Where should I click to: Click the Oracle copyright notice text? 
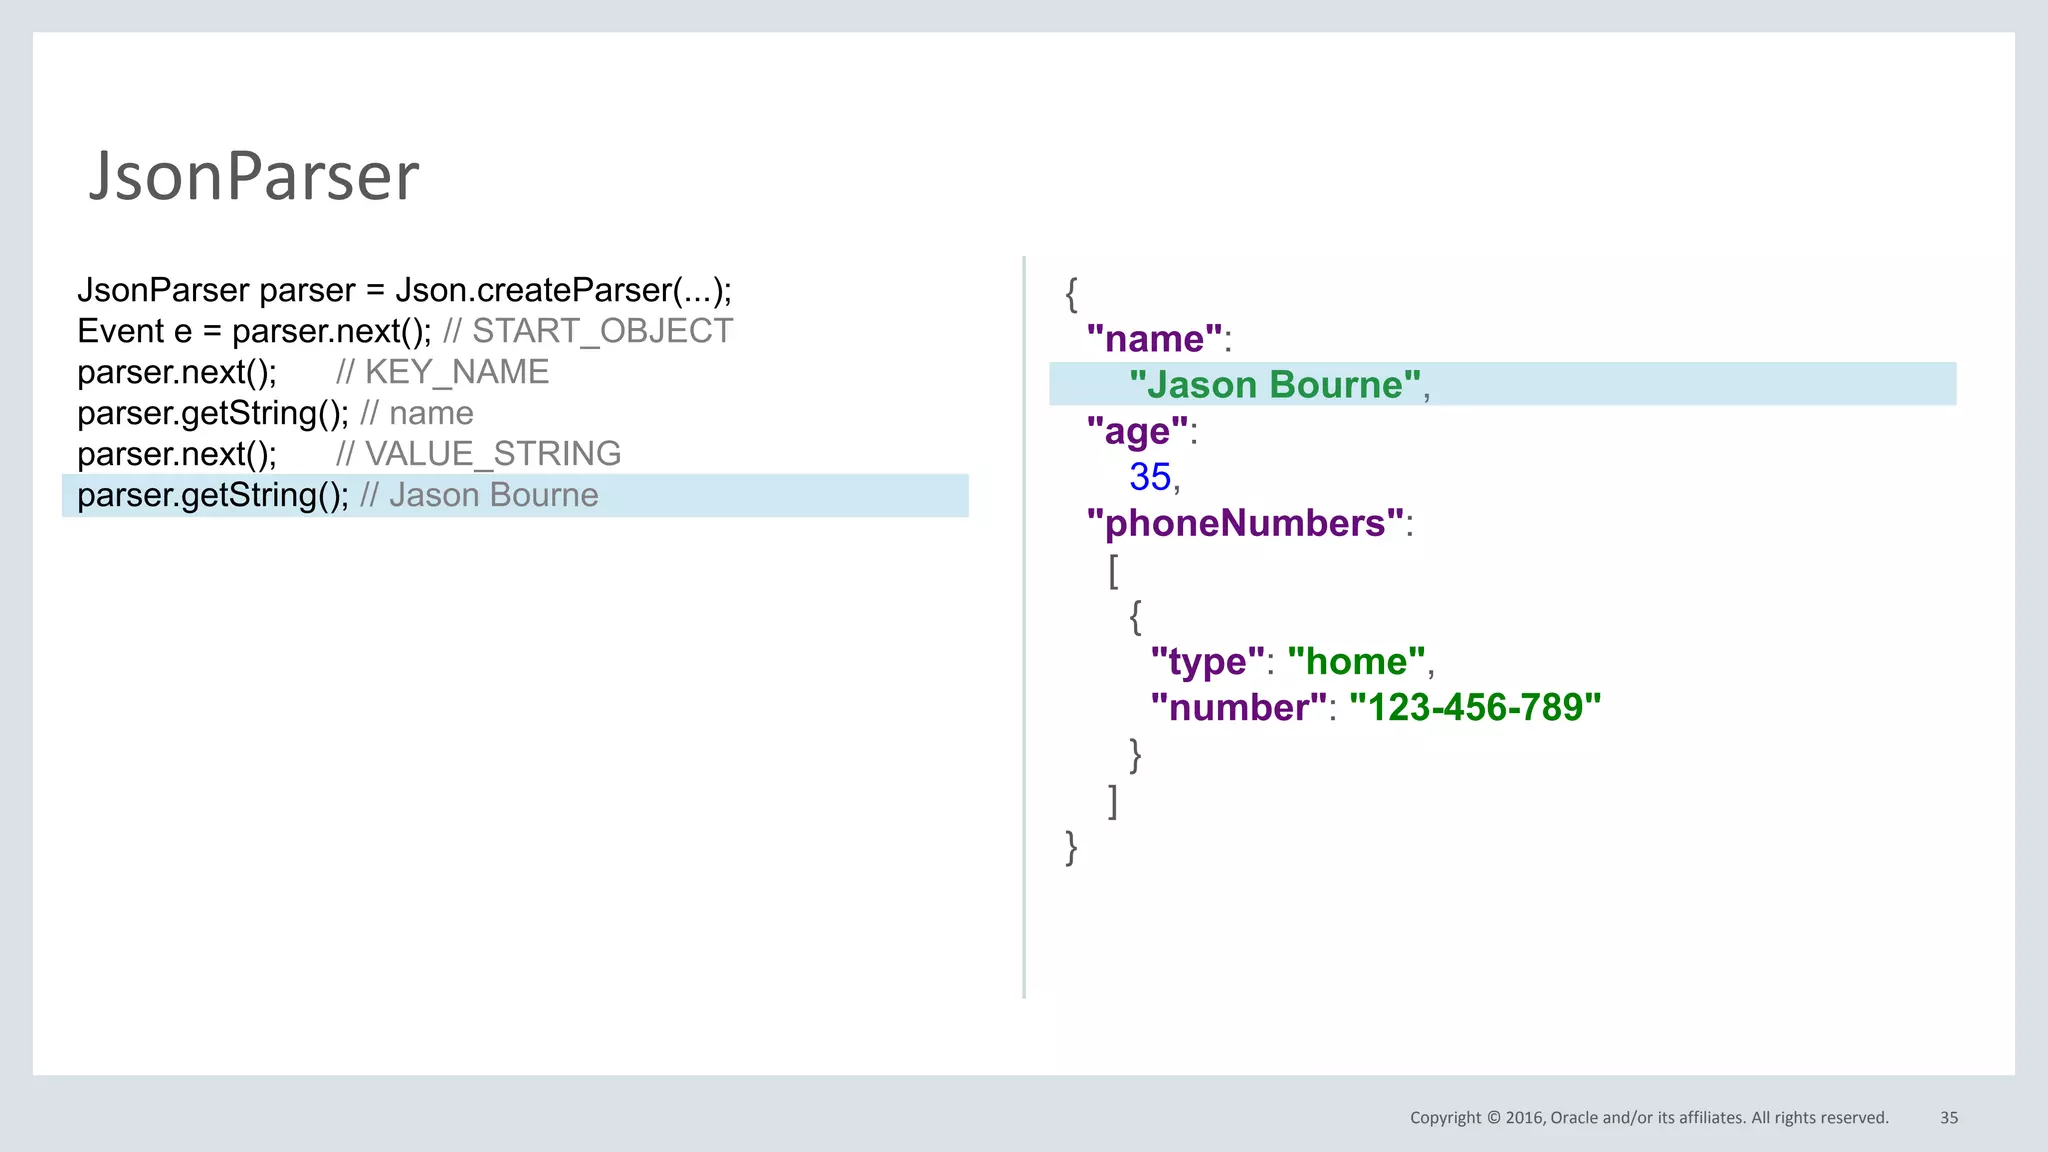[x=1648, y=1118]
